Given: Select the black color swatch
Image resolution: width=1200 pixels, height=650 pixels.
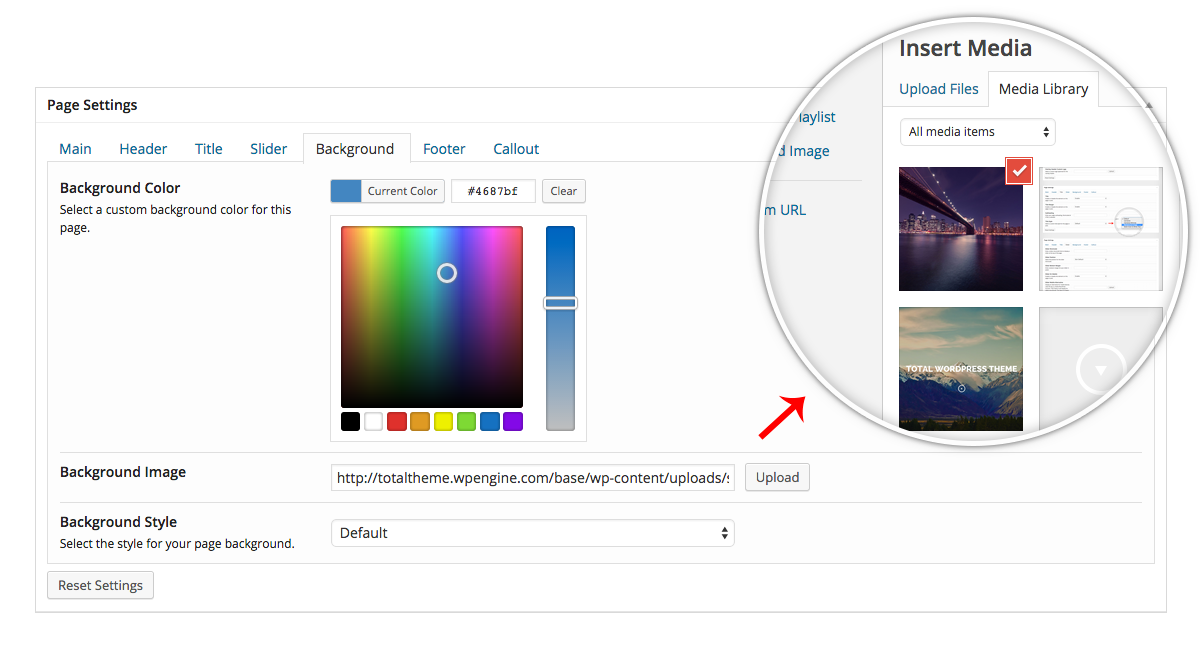Looking at the screenshot, I should click(350, 422).
